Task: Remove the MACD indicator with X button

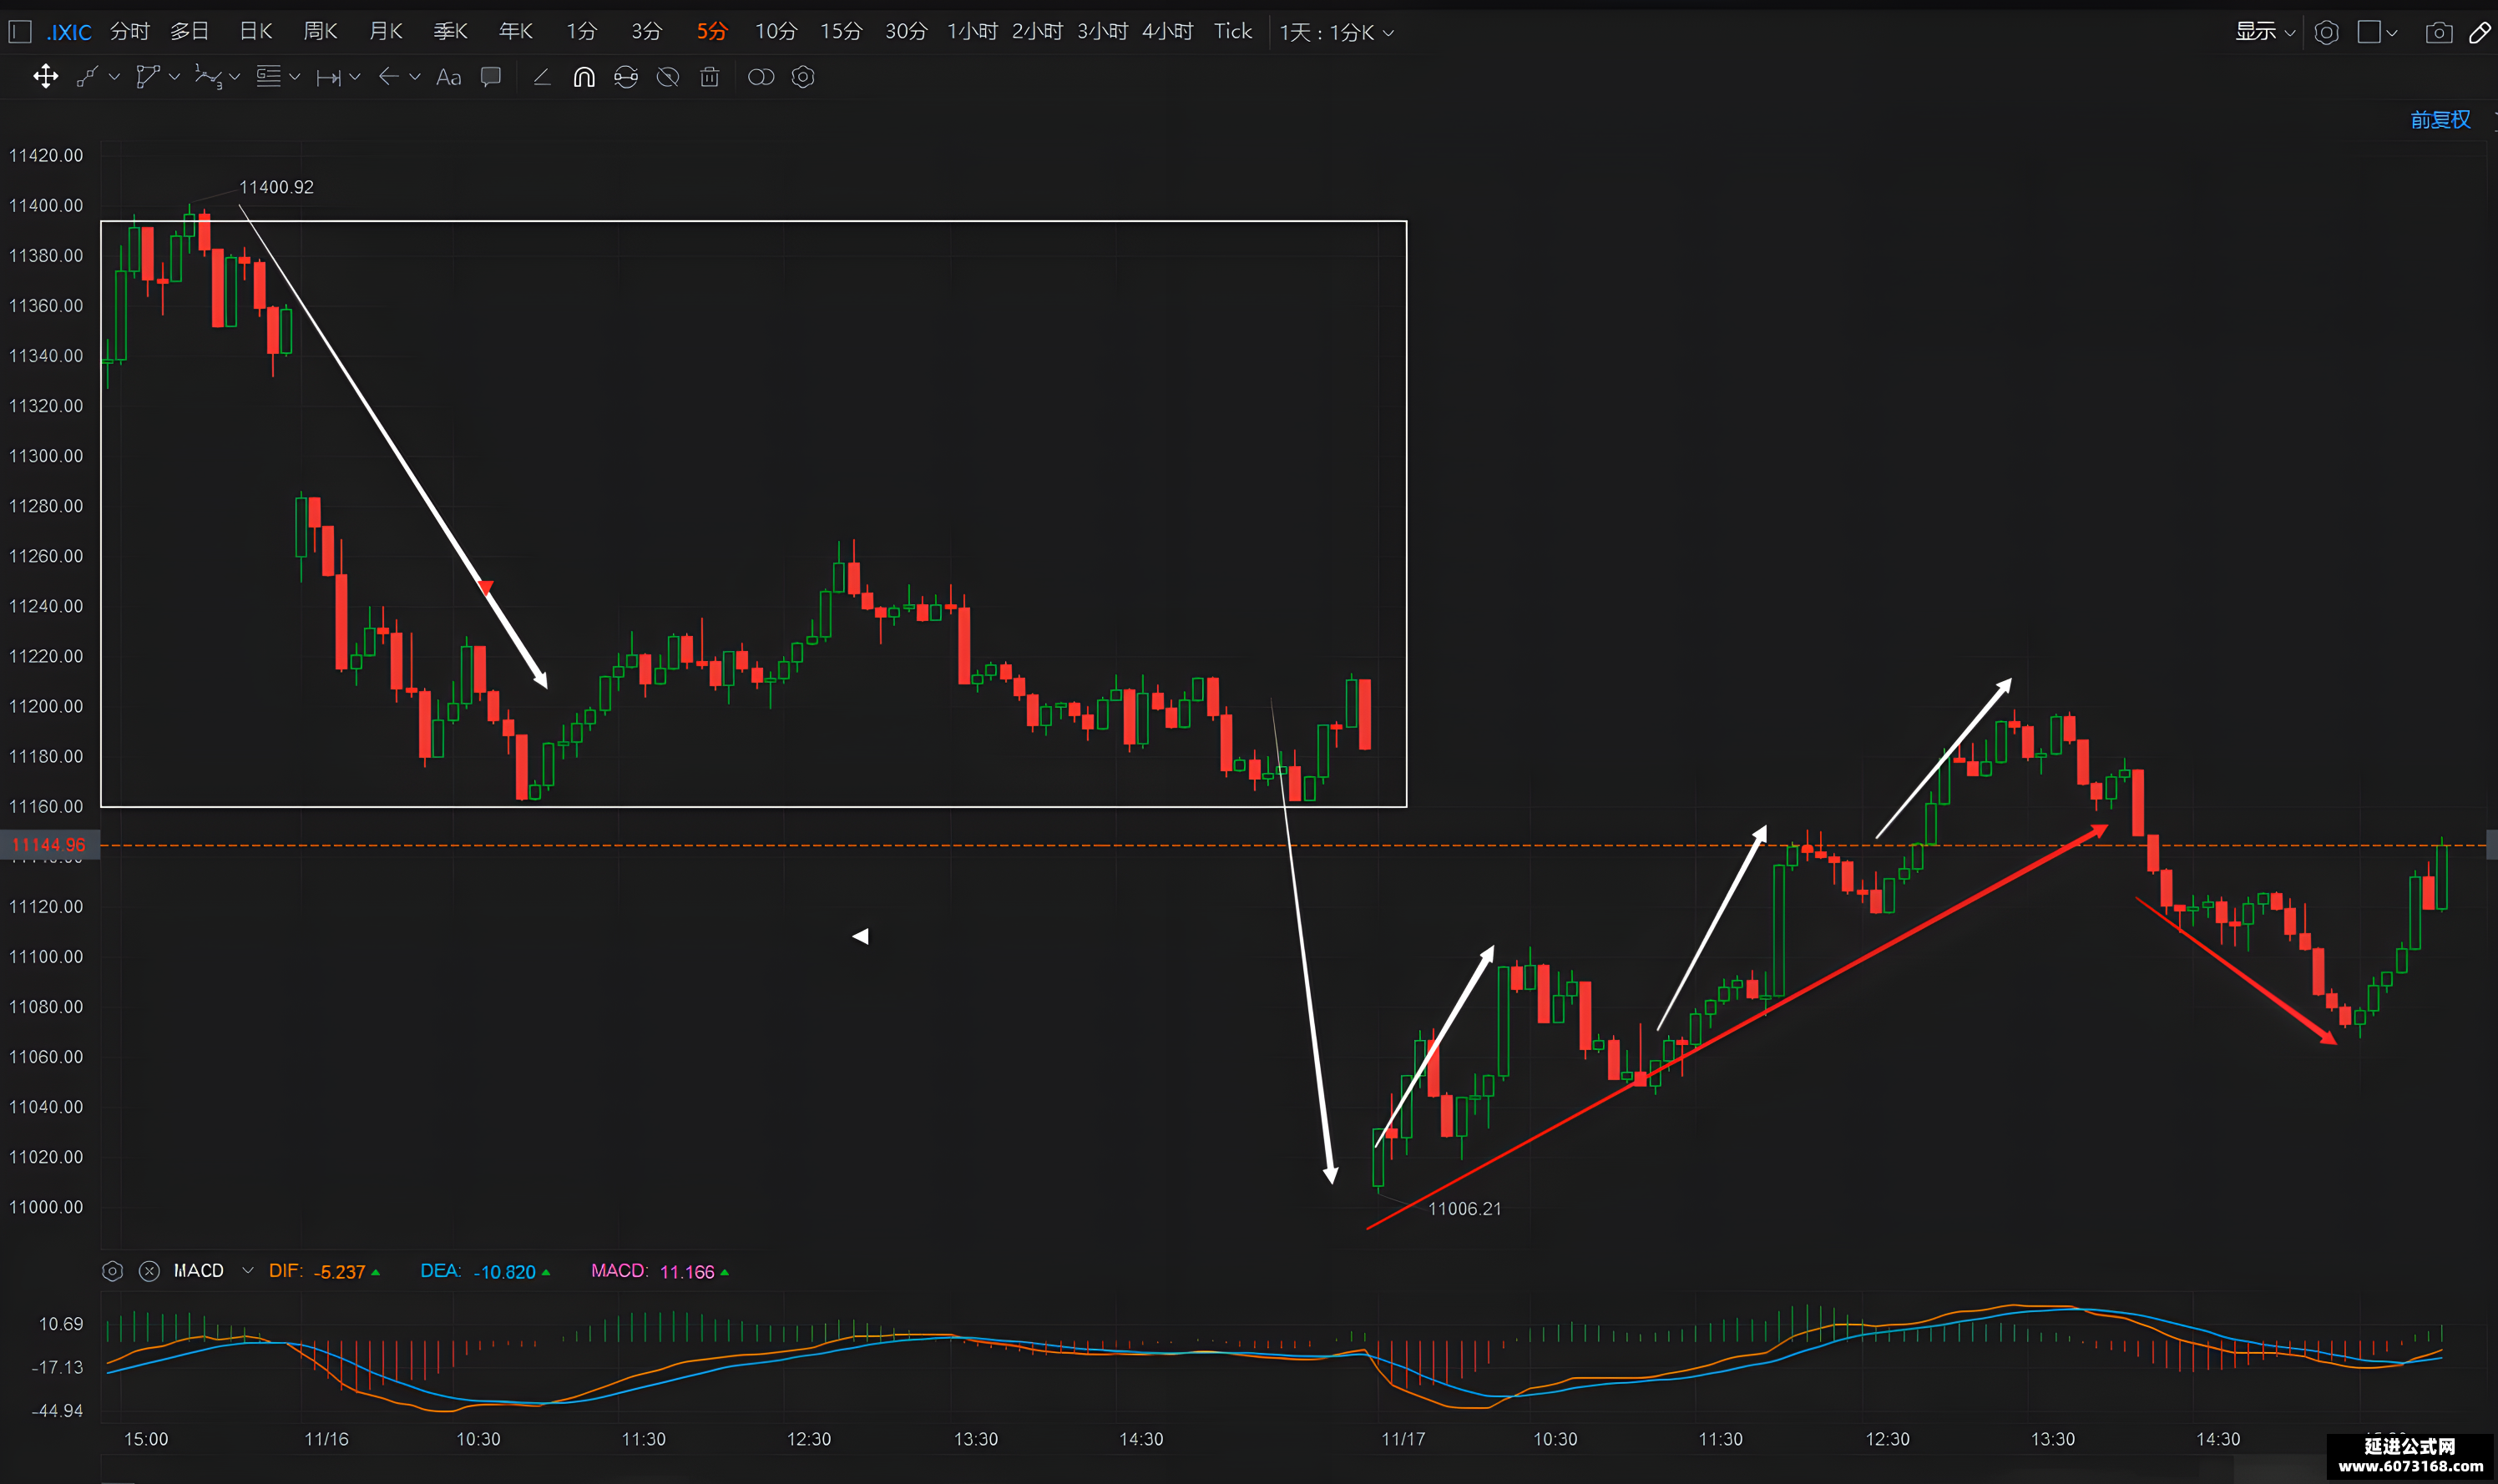Action: coord(149,1271)
